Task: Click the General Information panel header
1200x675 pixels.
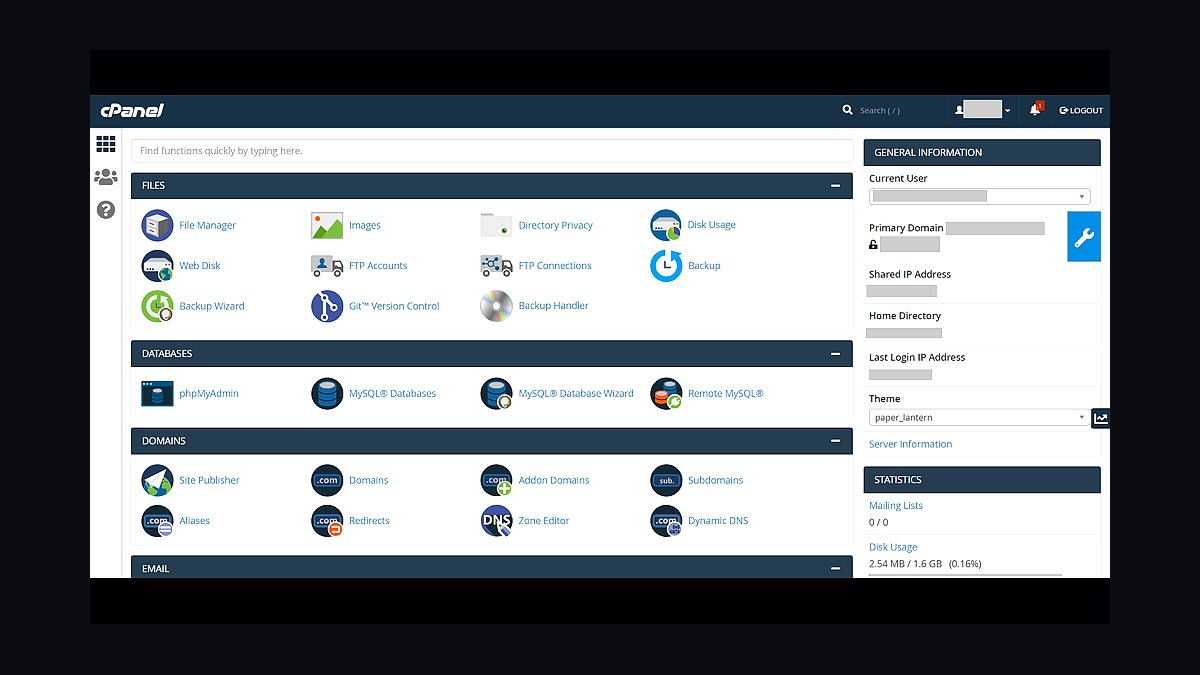Action: pos(982,152)
